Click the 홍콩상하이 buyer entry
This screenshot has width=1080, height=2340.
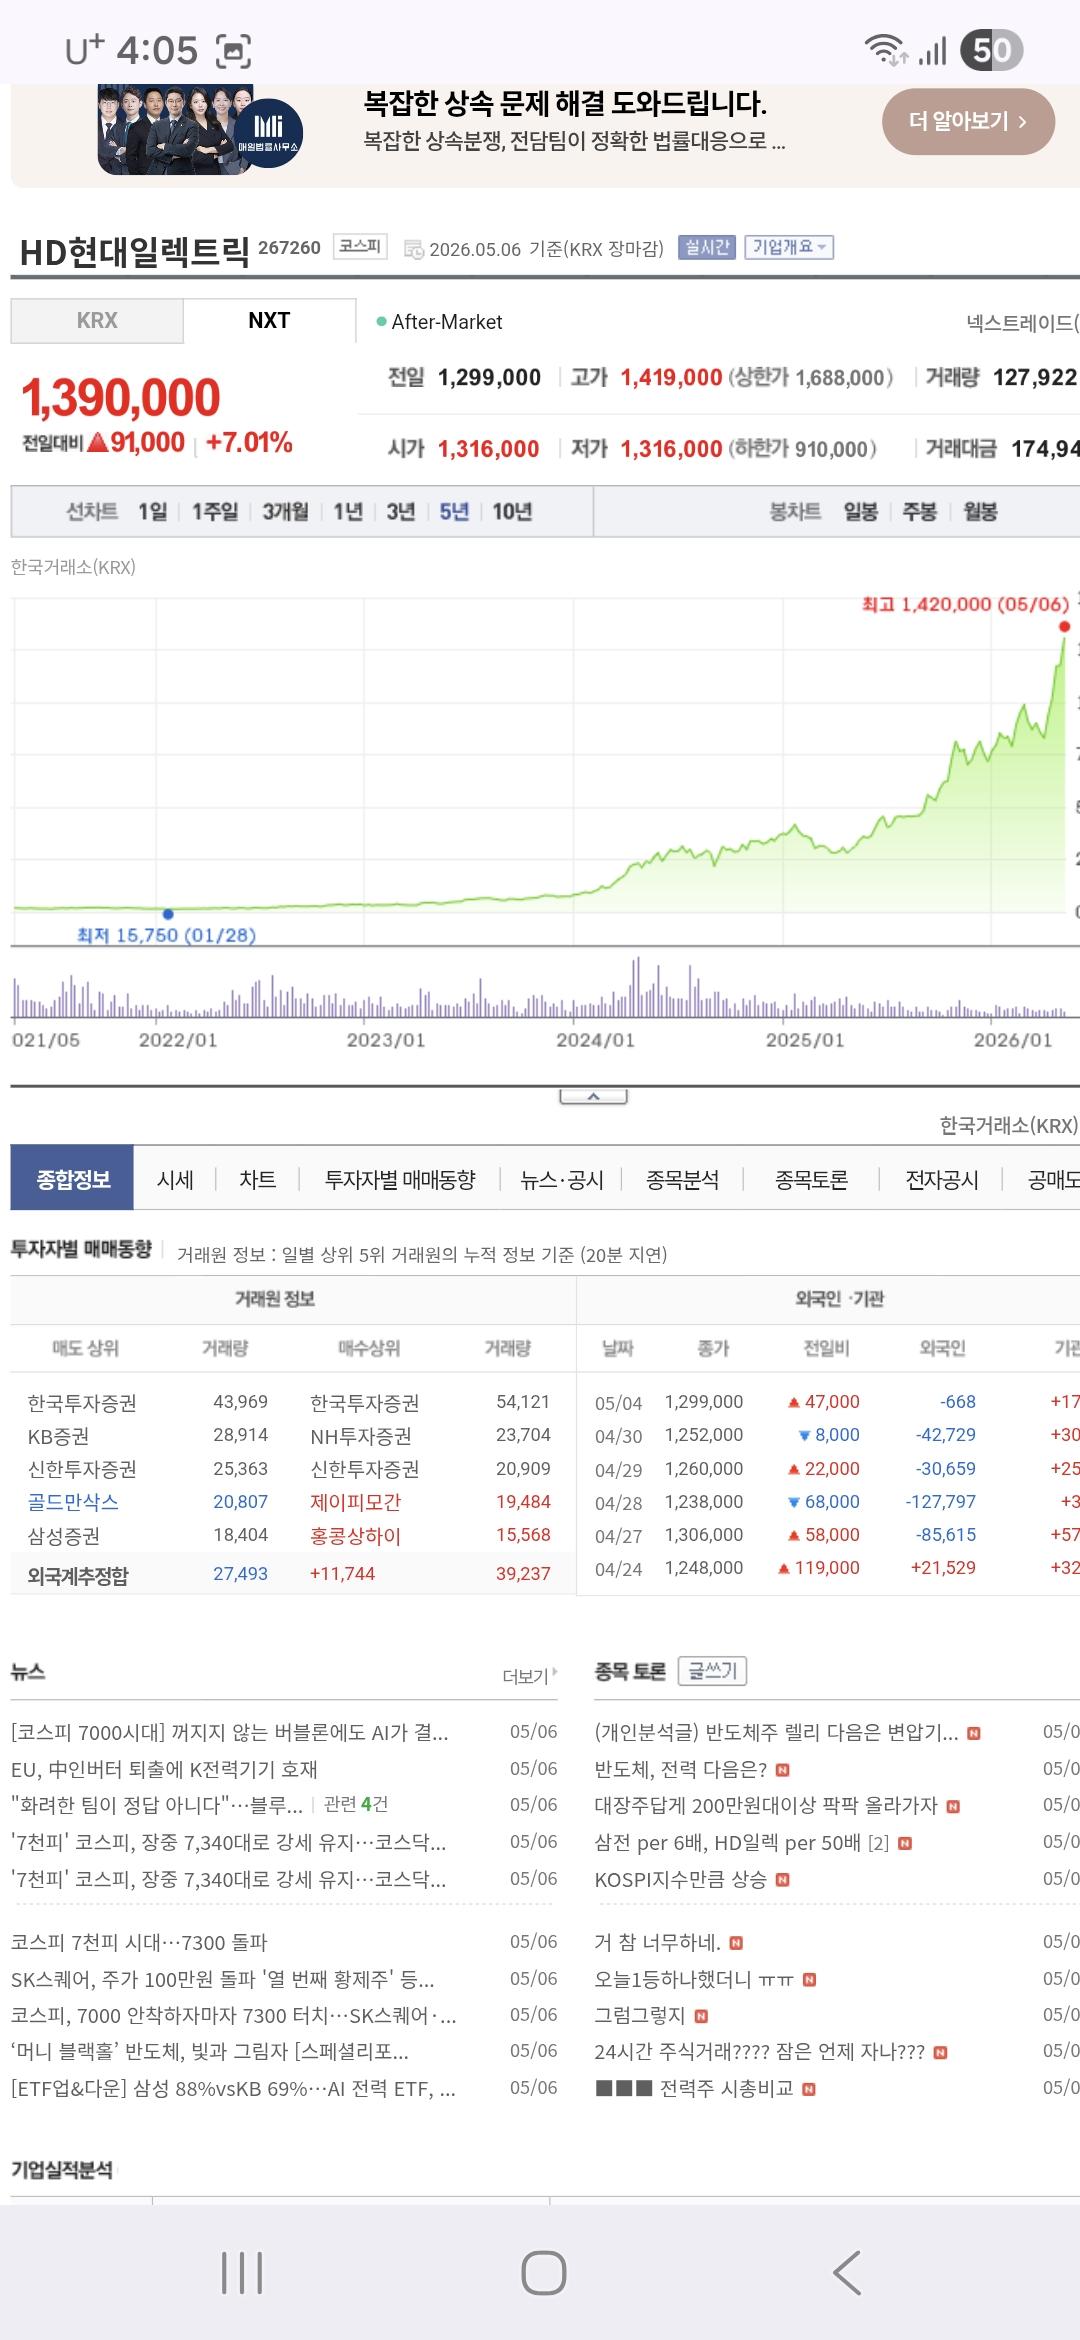(x=355, y=1535)
